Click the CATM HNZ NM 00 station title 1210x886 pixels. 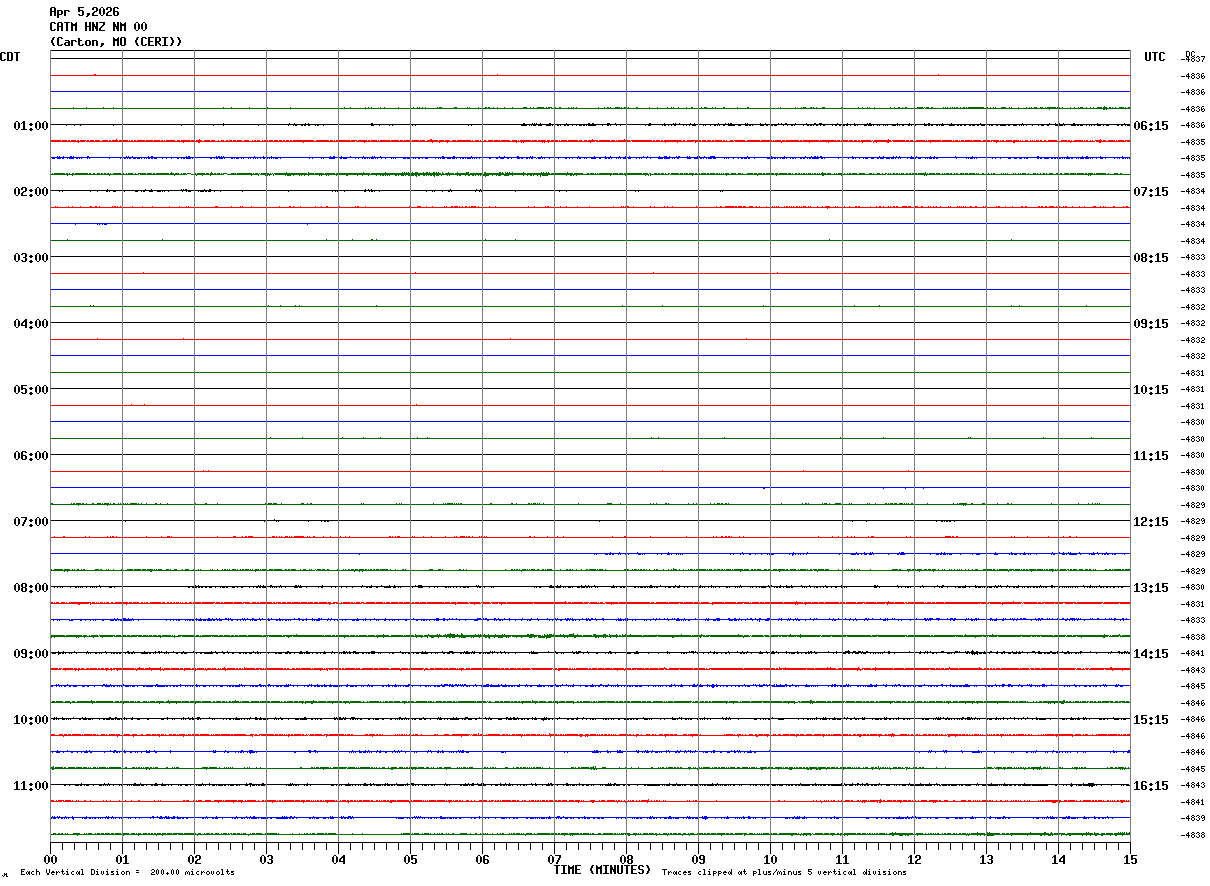(98, 27)
